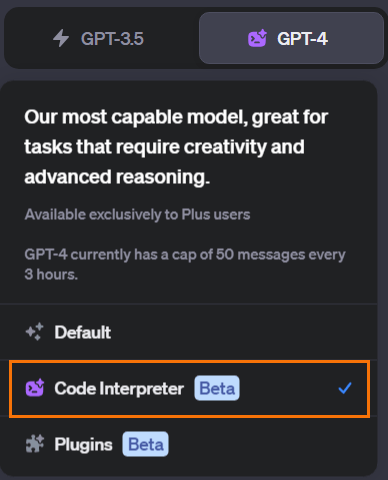388x480 pixels.
Task: Click the Default label text
Action: 83,332
